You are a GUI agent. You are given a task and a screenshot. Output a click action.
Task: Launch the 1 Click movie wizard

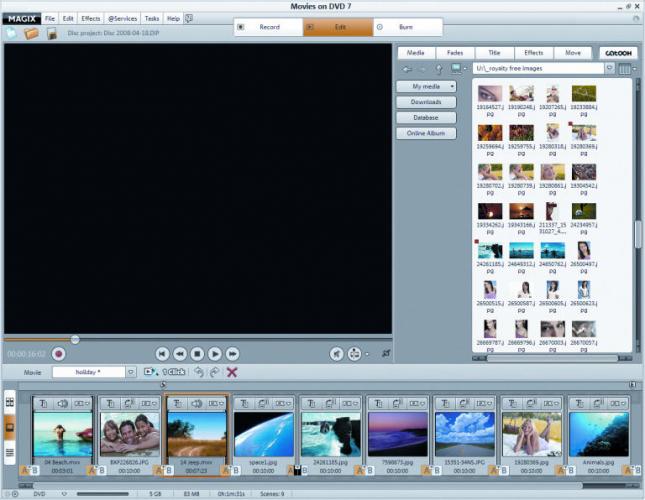[174, 372]
